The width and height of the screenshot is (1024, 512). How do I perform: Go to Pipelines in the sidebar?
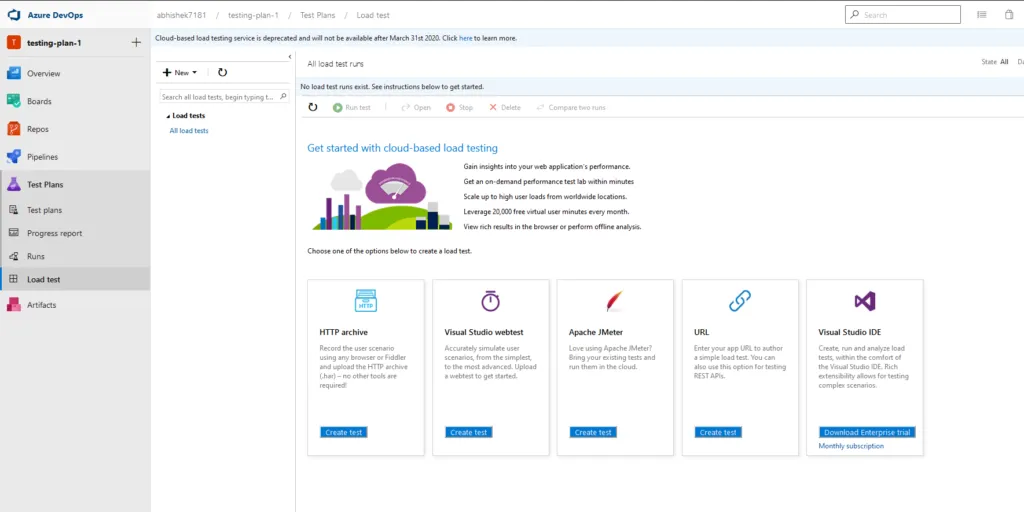click(x=42, y=157)
